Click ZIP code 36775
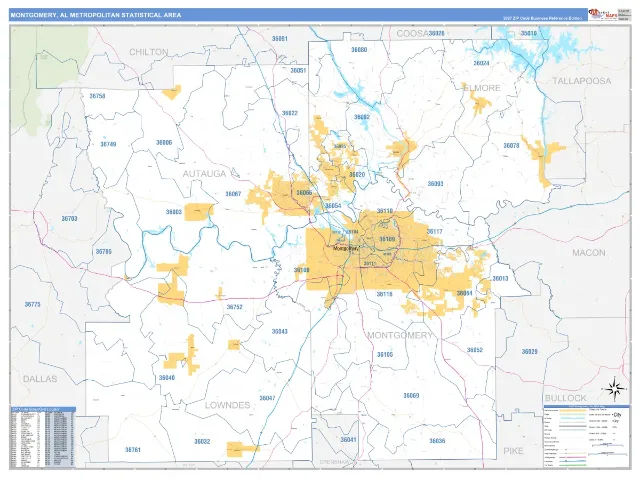 point(32,304)
